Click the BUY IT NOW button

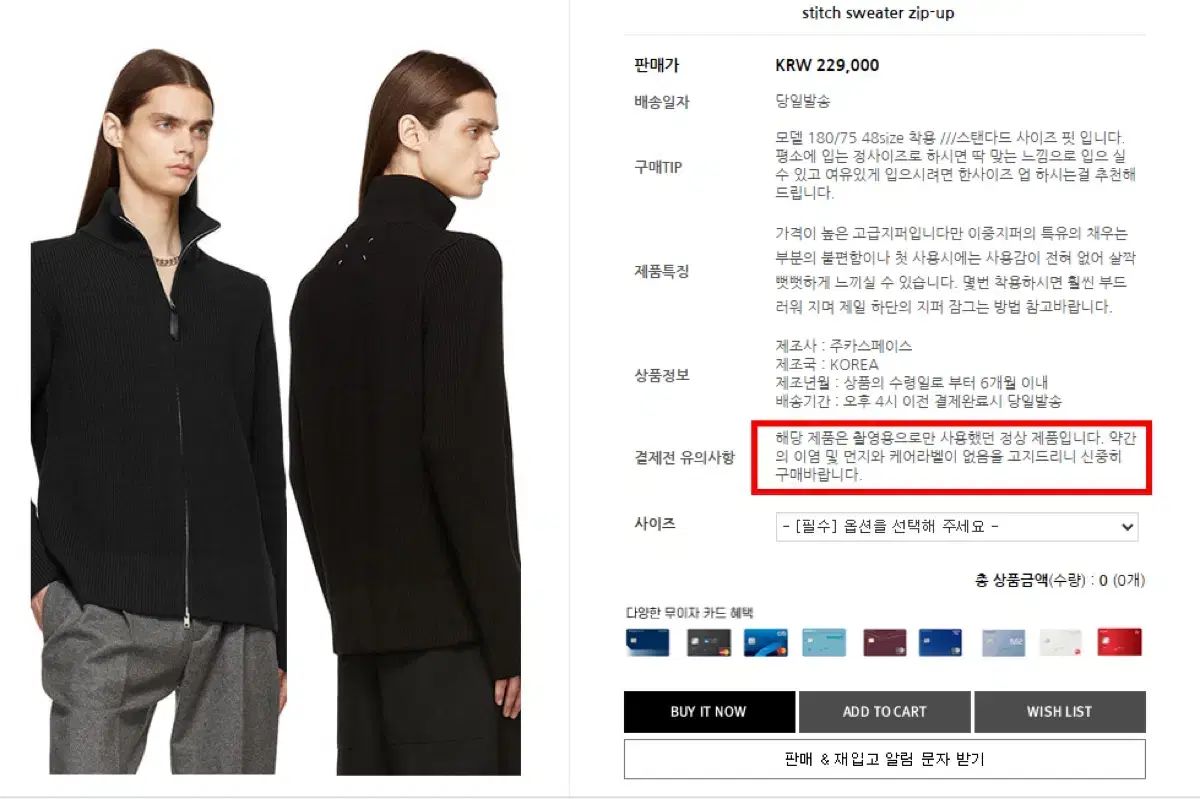click(x=709, y=712)
